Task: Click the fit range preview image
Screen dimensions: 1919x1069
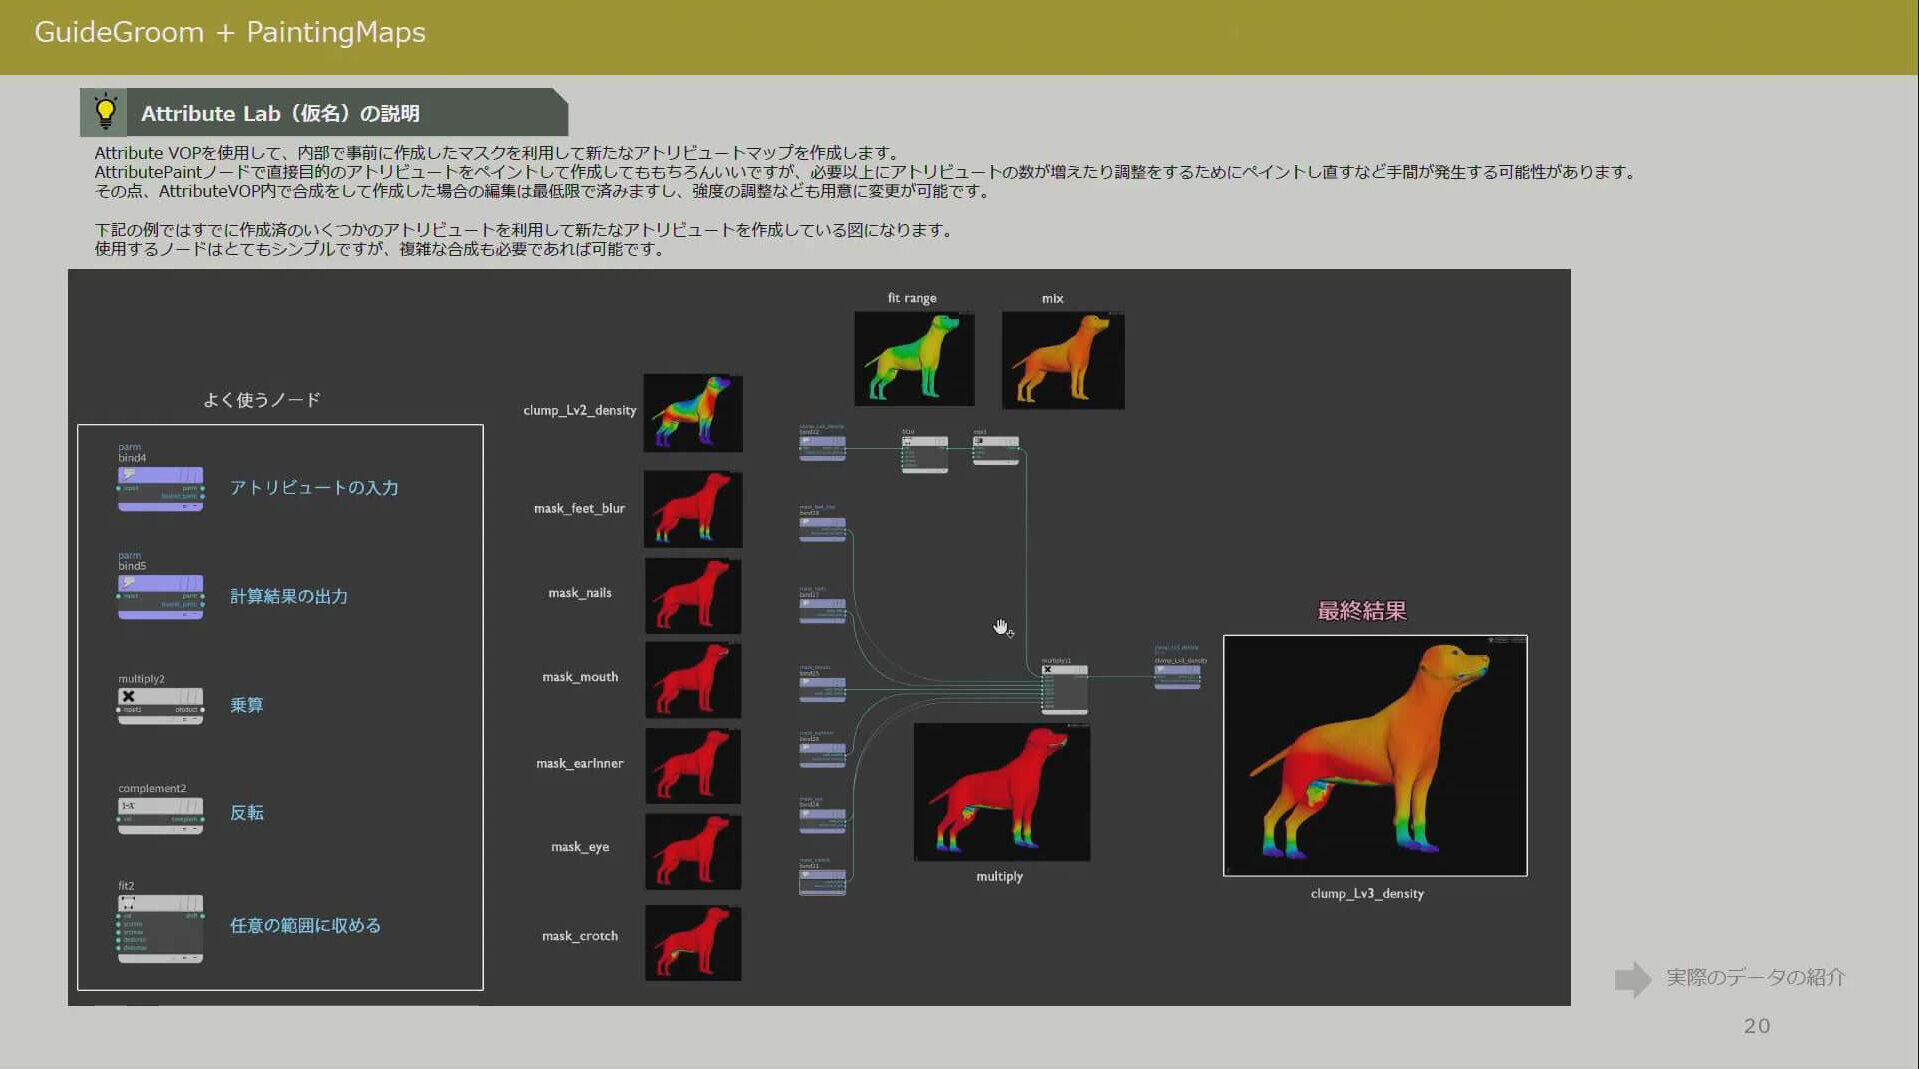Action: click(x=914, y=359)
